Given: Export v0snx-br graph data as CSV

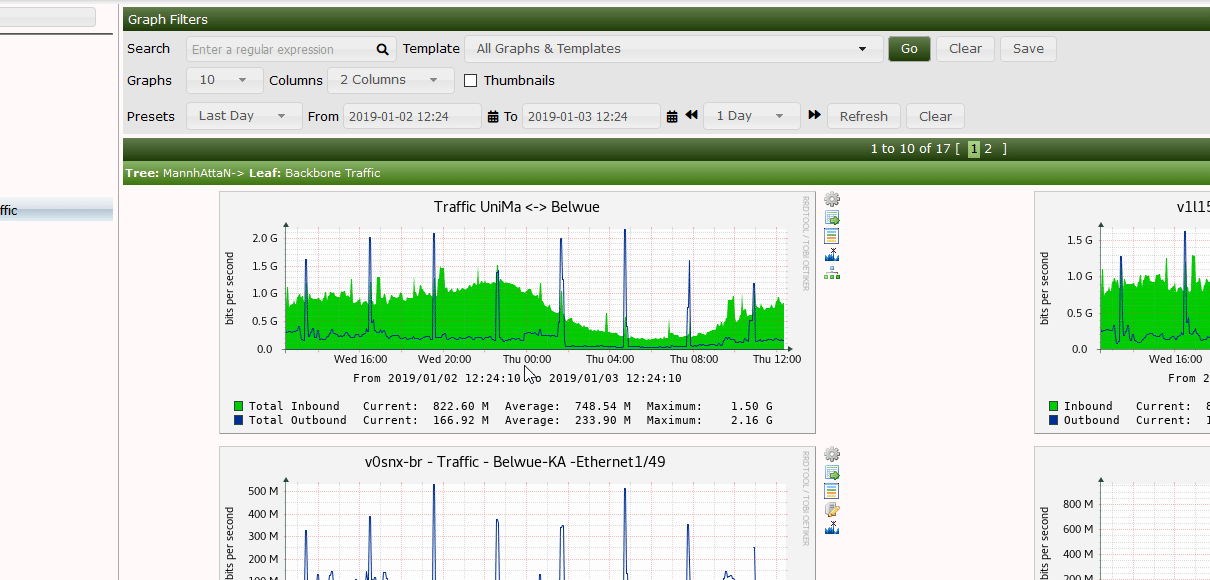Looking at the screenshot, I should pos(832,473).
